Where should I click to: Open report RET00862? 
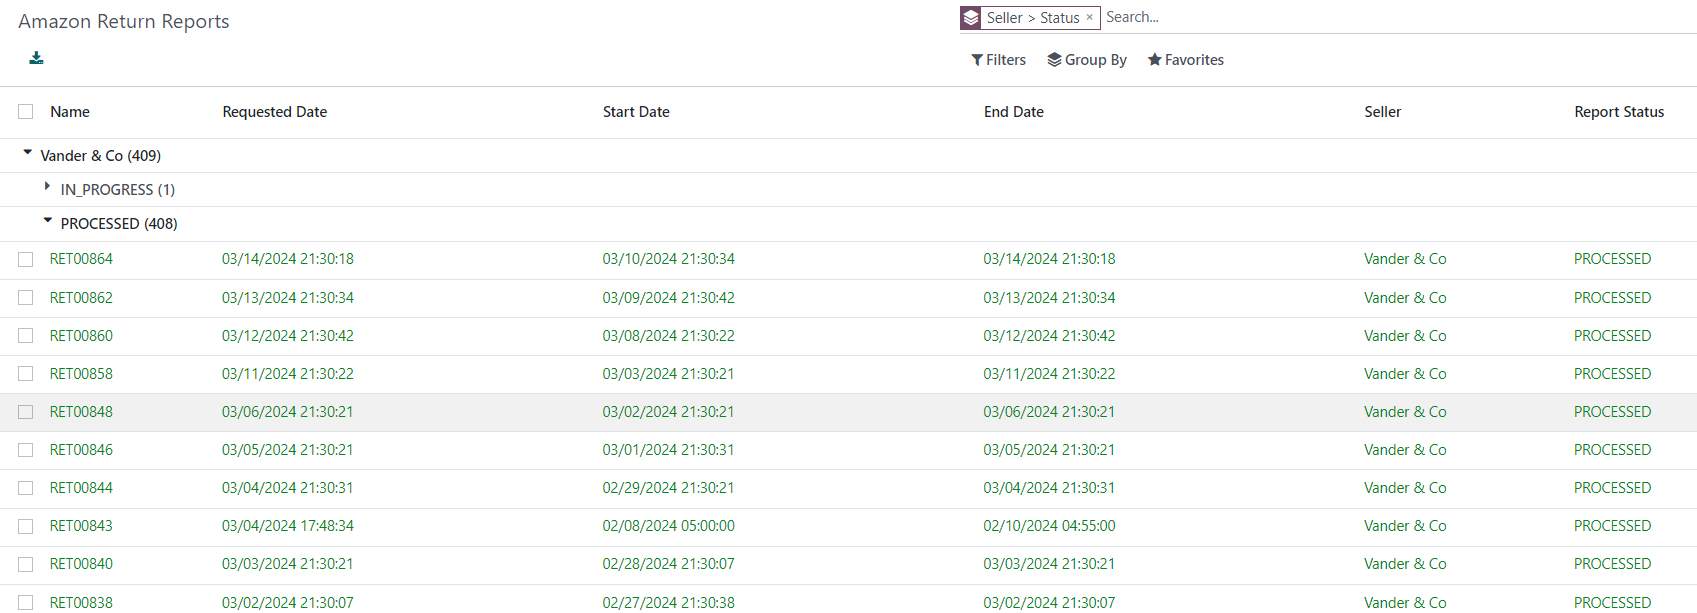pos(81,298)
